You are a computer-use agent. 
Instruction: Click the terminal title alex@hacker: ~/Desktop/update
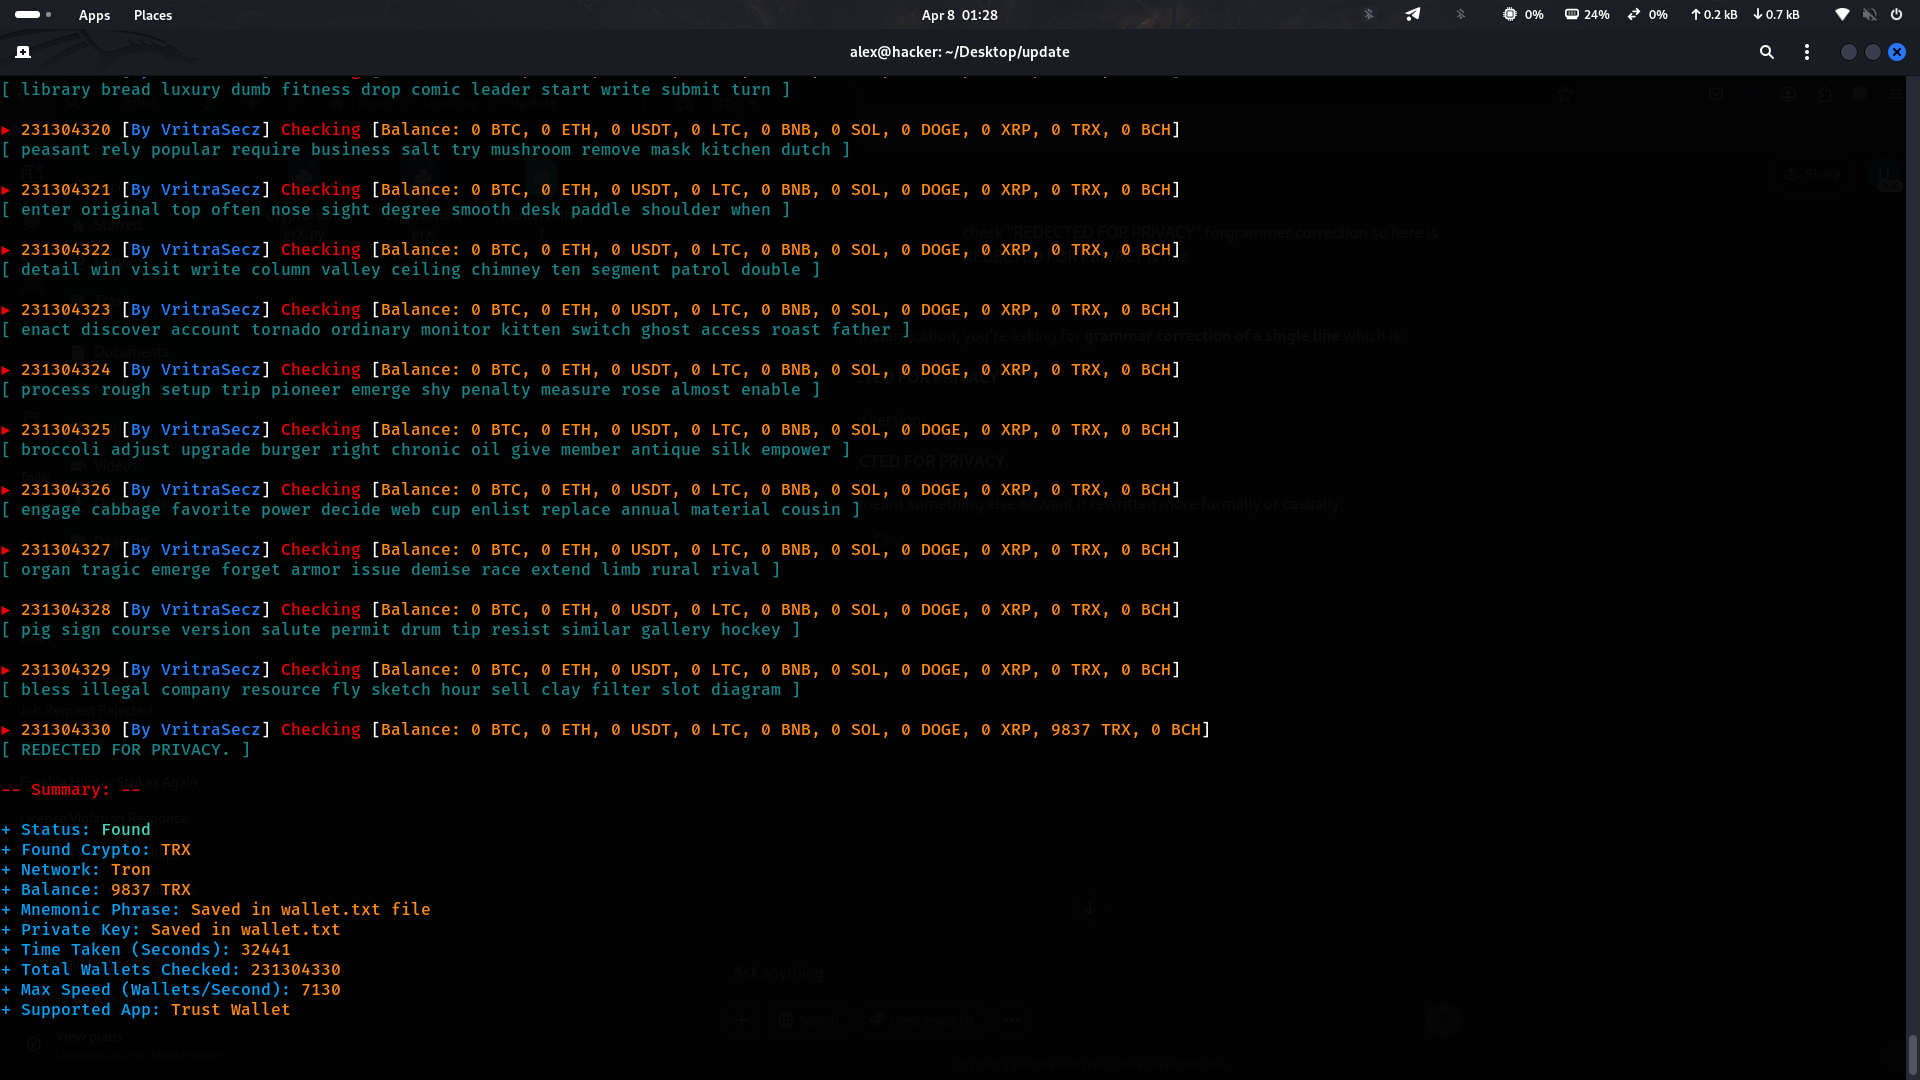point(959,52)
